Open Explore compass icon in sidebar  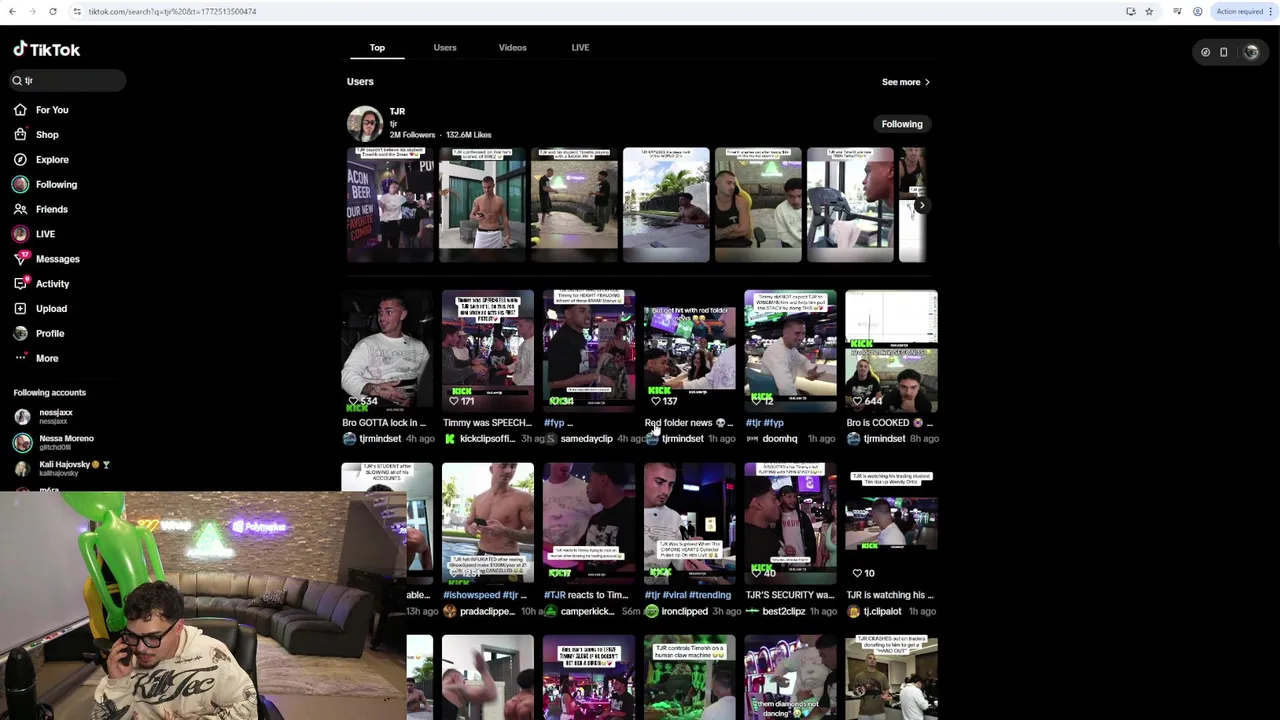click(20, 160)
